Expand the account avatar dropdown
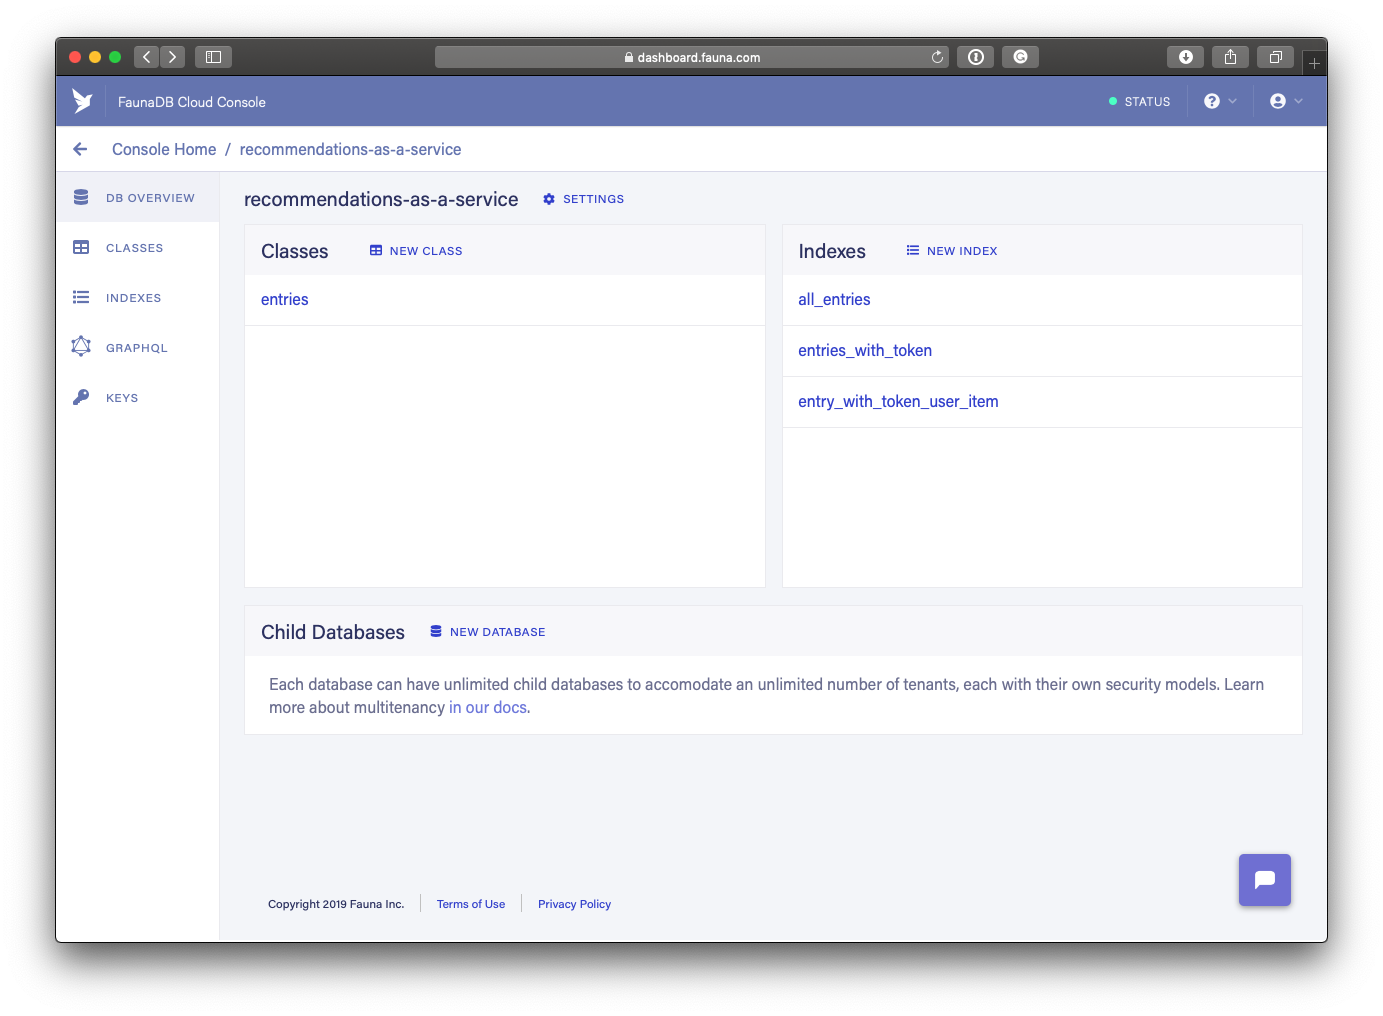Viewport: 1383px width, 1016px height. click(x=1279, y=101)
